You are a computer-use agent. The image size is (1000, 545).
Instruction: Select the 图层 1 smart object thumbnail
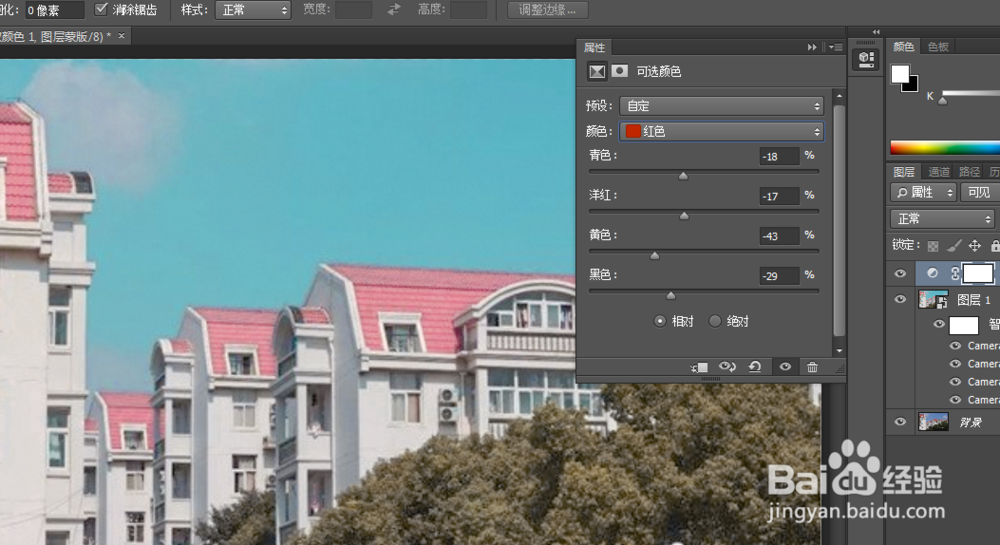tap(933, 299)
